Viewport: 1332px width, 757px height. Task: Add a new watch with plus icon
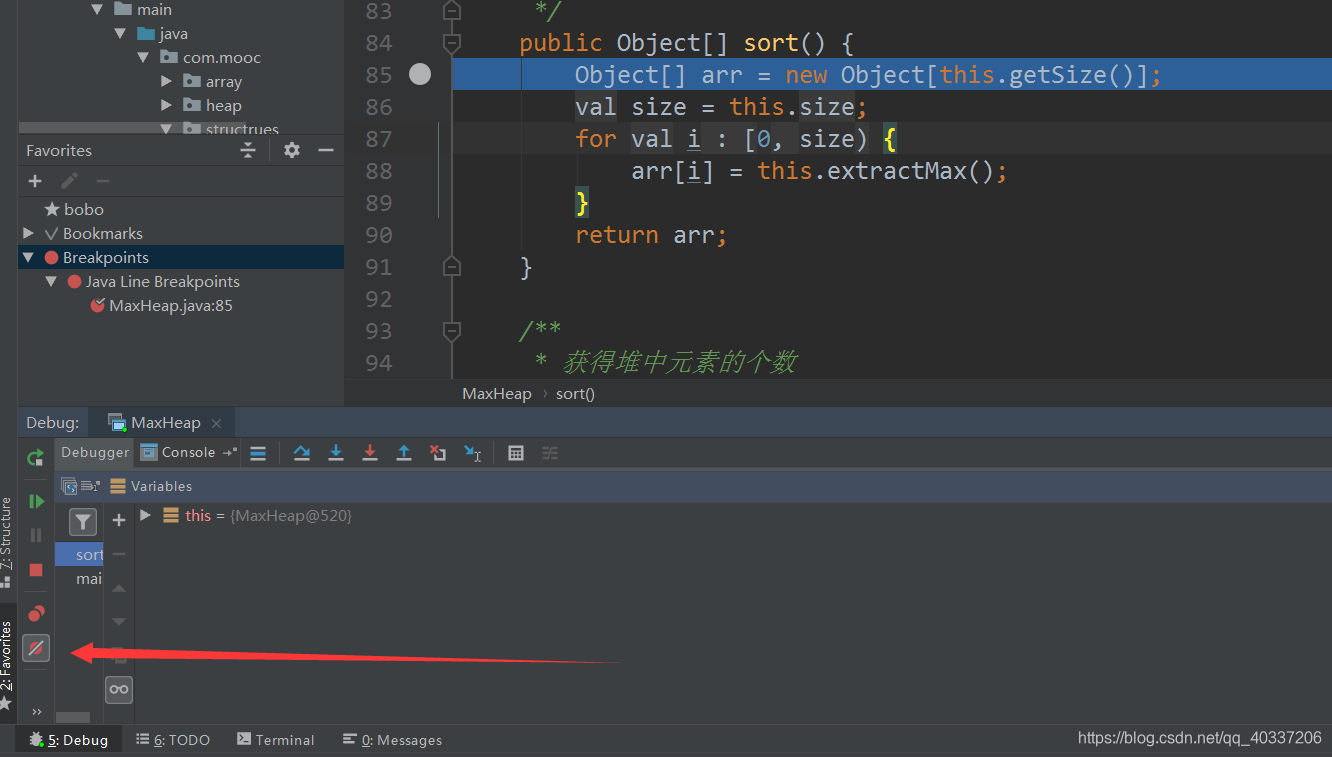[x=119, y=520]
